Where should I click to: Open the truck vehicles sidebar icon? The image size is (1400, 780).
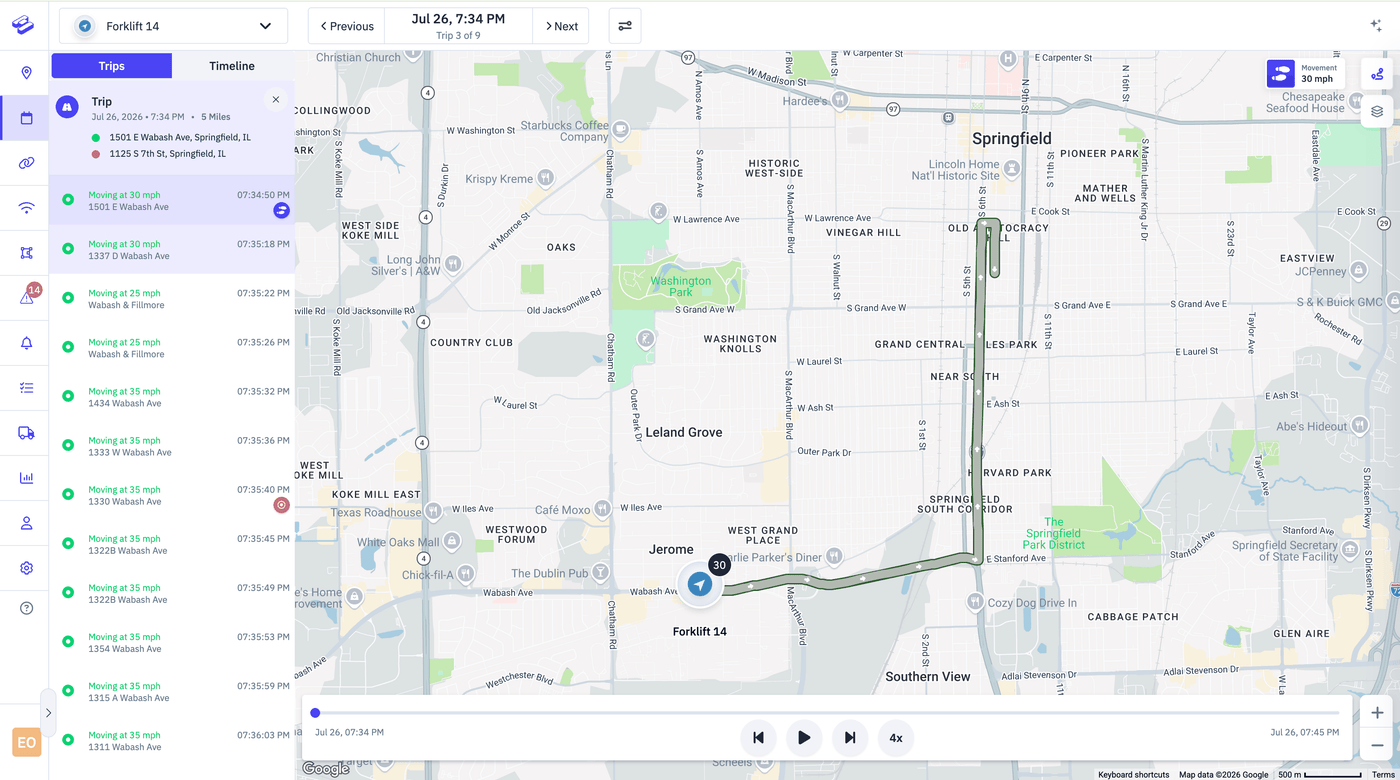26,433
